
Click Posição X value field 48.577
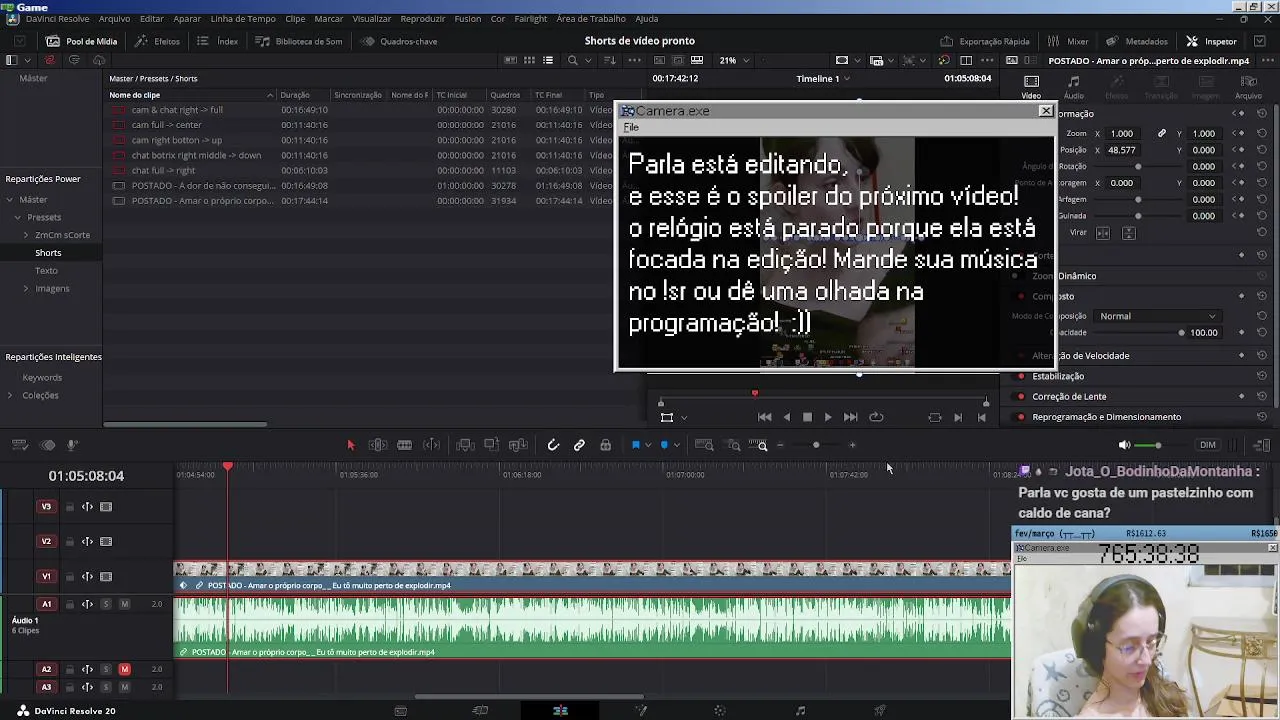[1122, 150]
